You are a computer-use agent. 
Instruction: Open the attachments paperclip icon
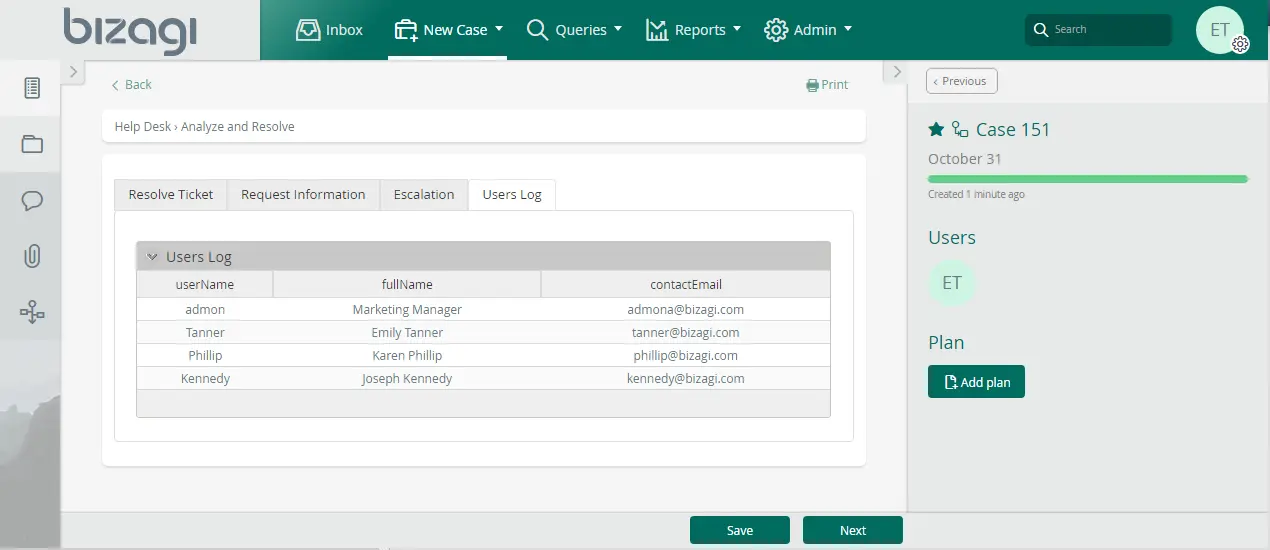tap(32, 256)
